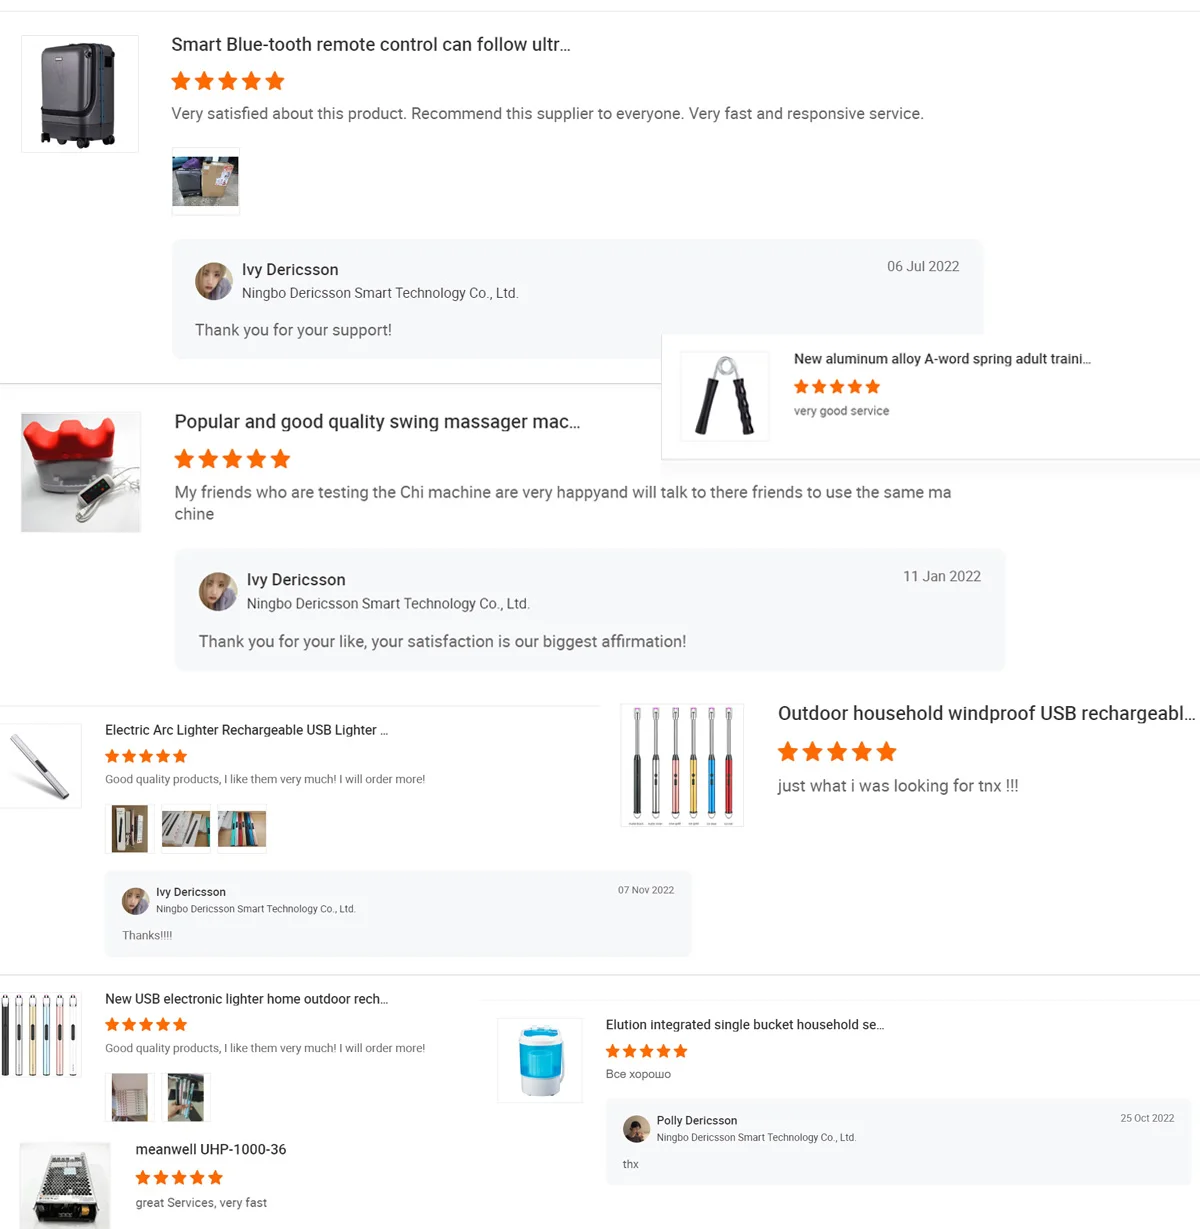
Task: Click the black hand gripper product image
Action: pyautogui.click(x=725, y=396)
